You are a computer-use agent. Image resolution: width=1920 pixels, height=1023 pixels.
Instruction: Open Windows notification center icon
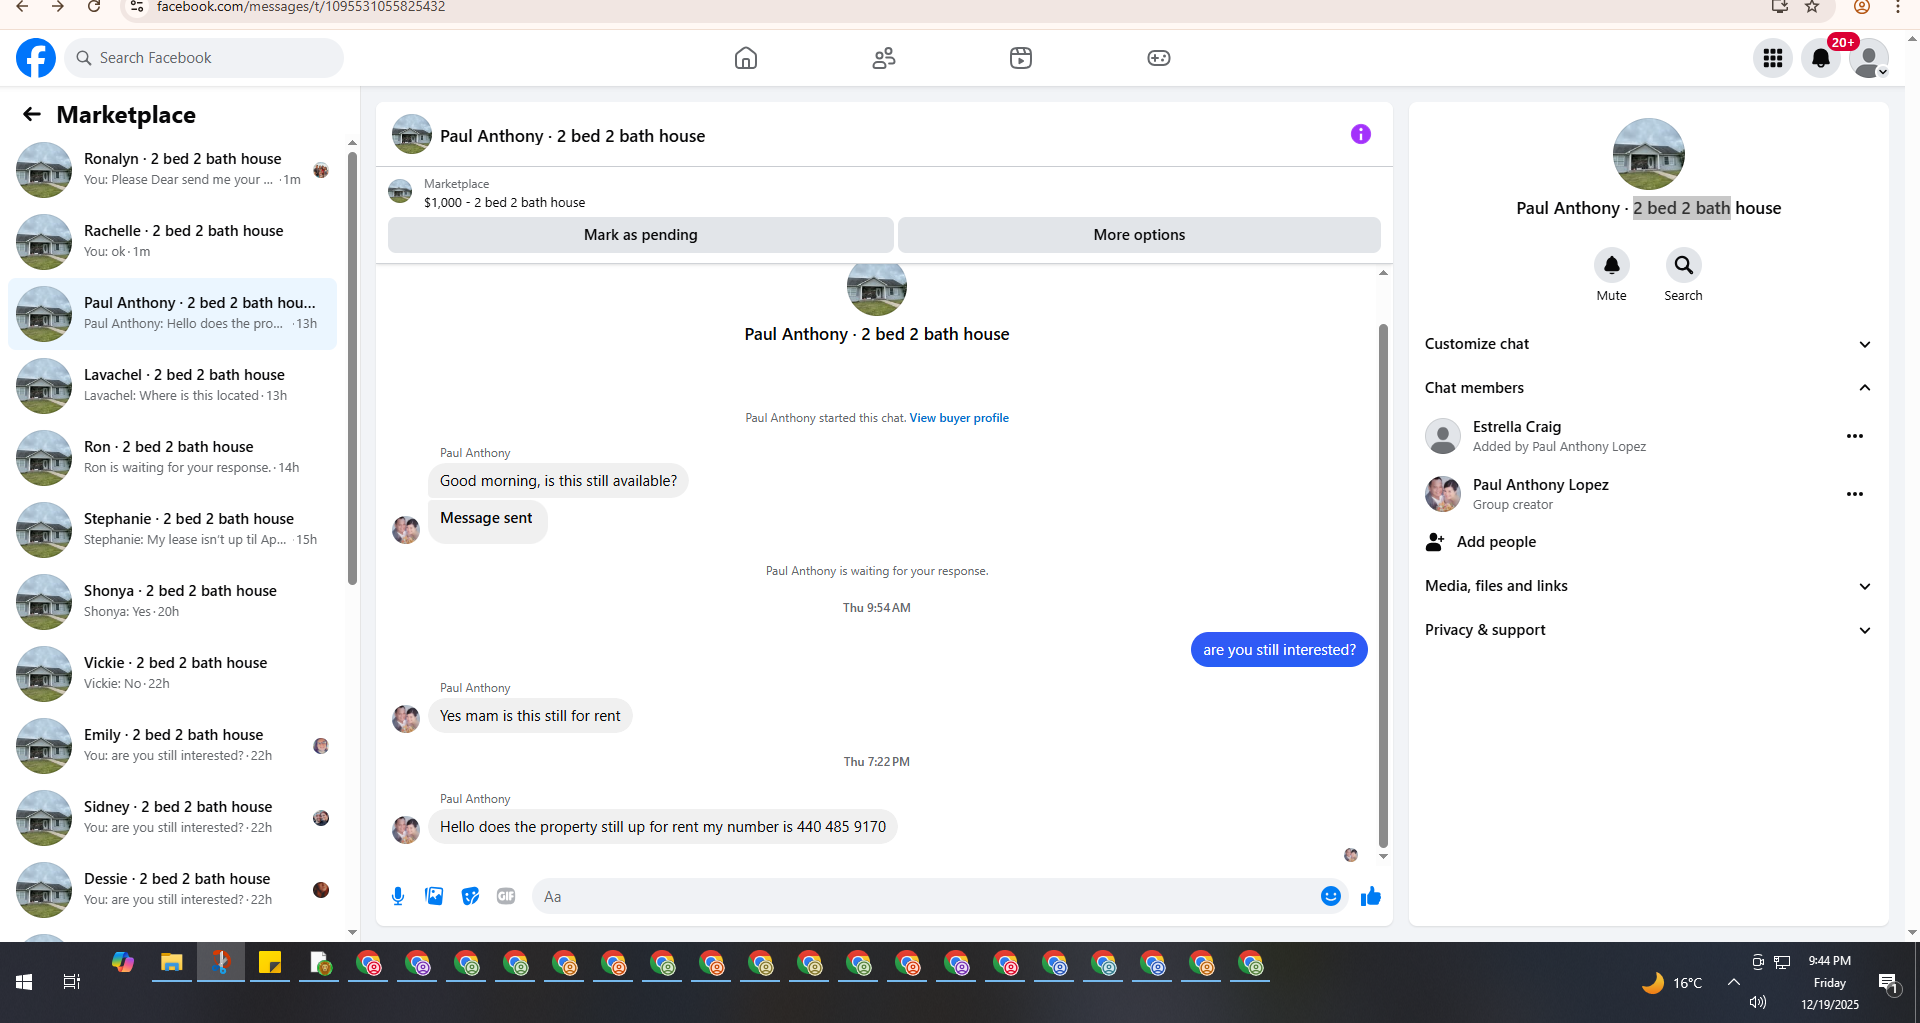point(1888,982)
